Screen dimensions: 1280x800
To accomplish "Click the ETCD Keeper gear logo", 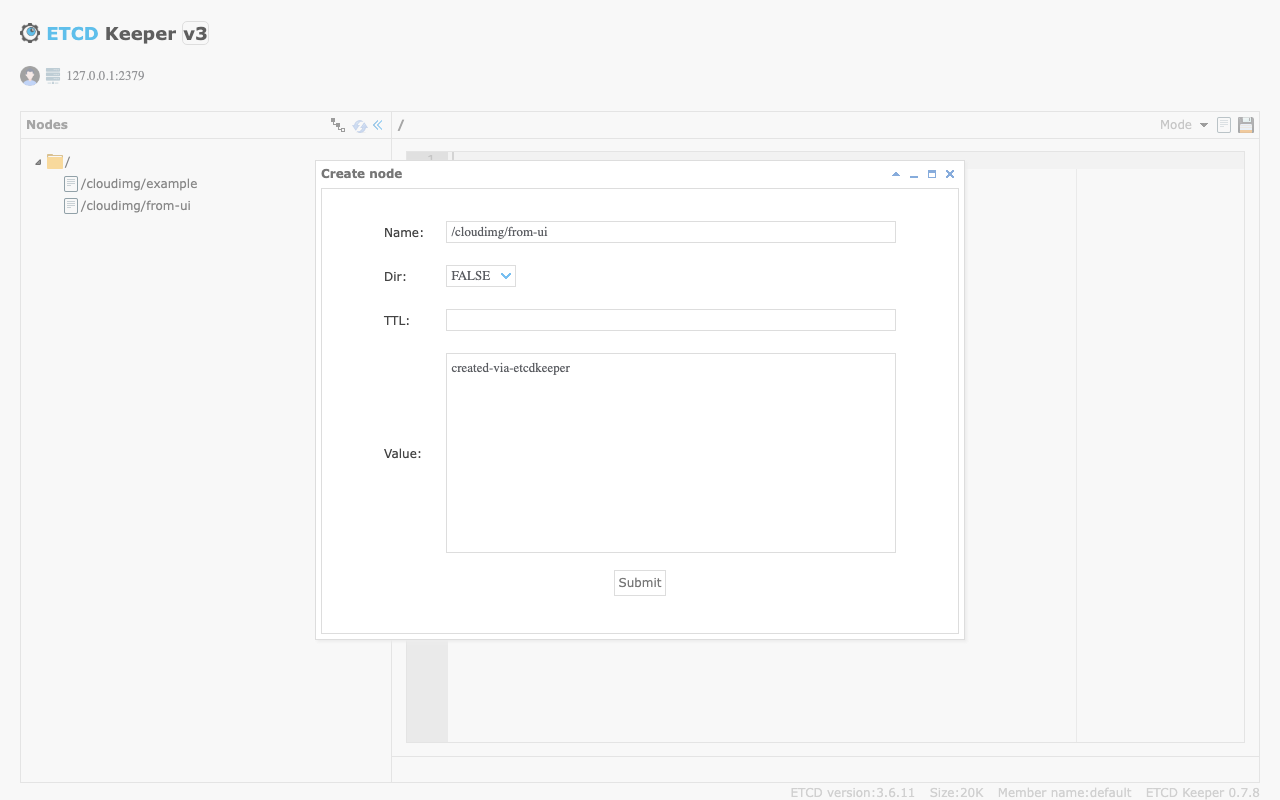I will point(31,33).
